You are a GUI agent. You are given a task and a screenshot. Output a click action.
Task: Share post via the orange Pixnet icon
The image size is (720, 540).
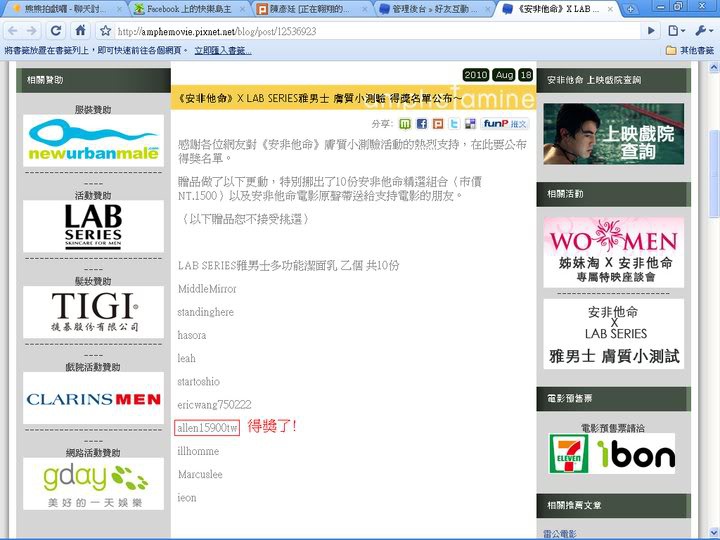(438, 124)
